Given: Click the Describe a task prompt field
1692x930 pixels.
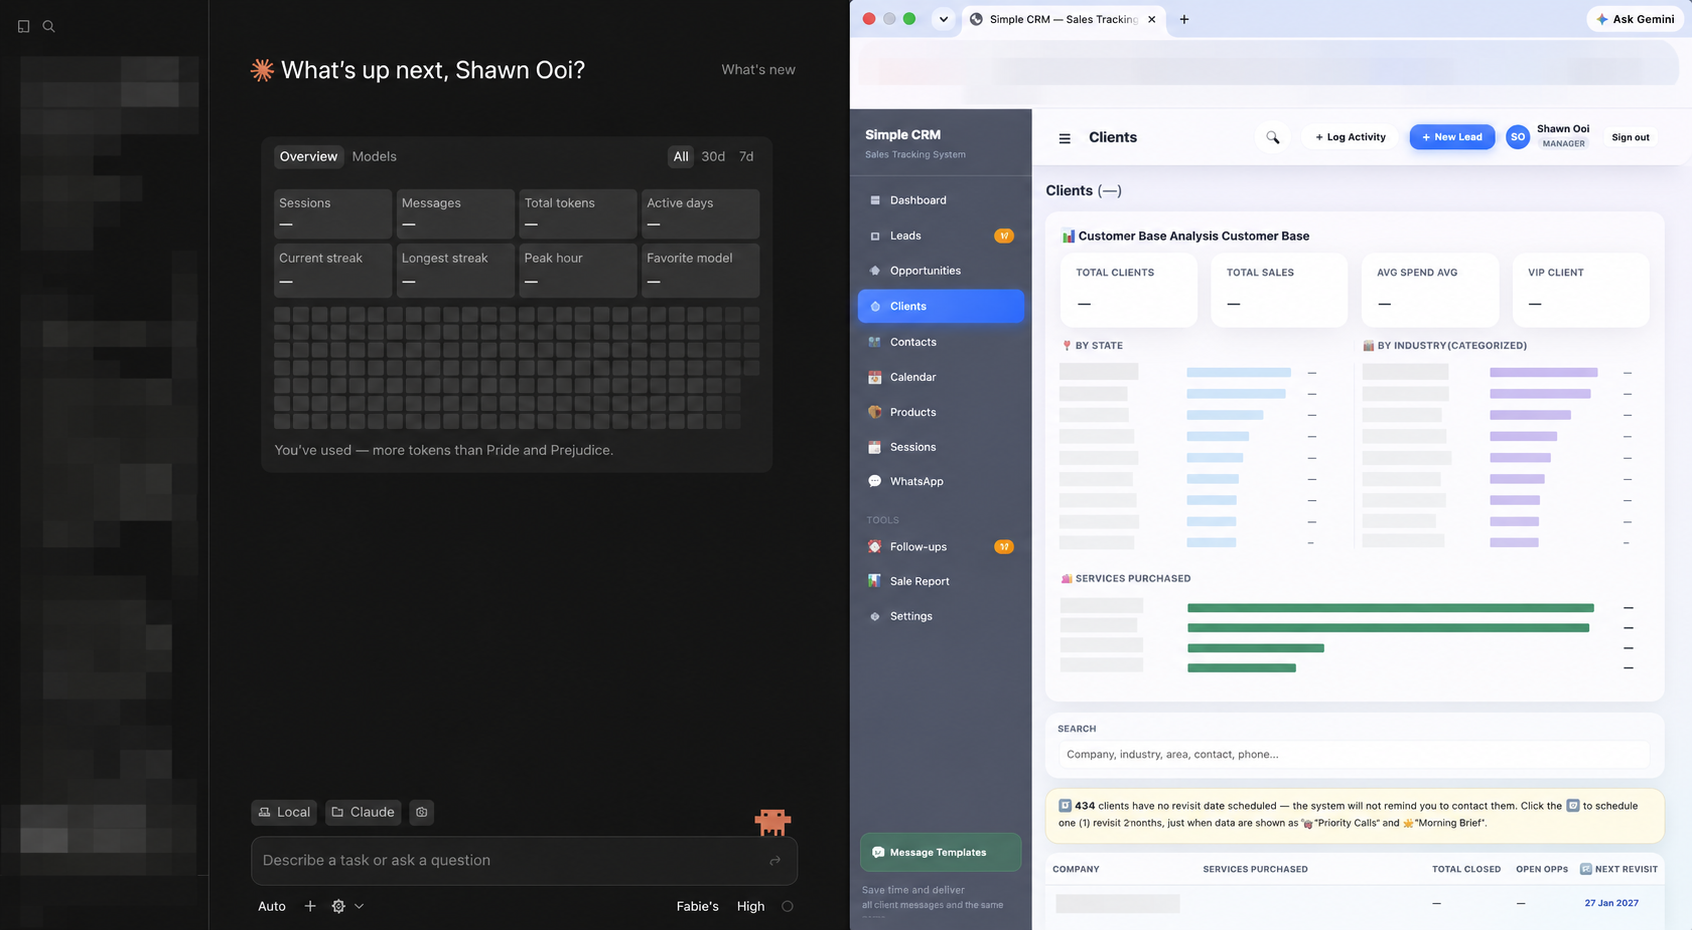Looking at the screenshot, I should [x=524, y=860].
